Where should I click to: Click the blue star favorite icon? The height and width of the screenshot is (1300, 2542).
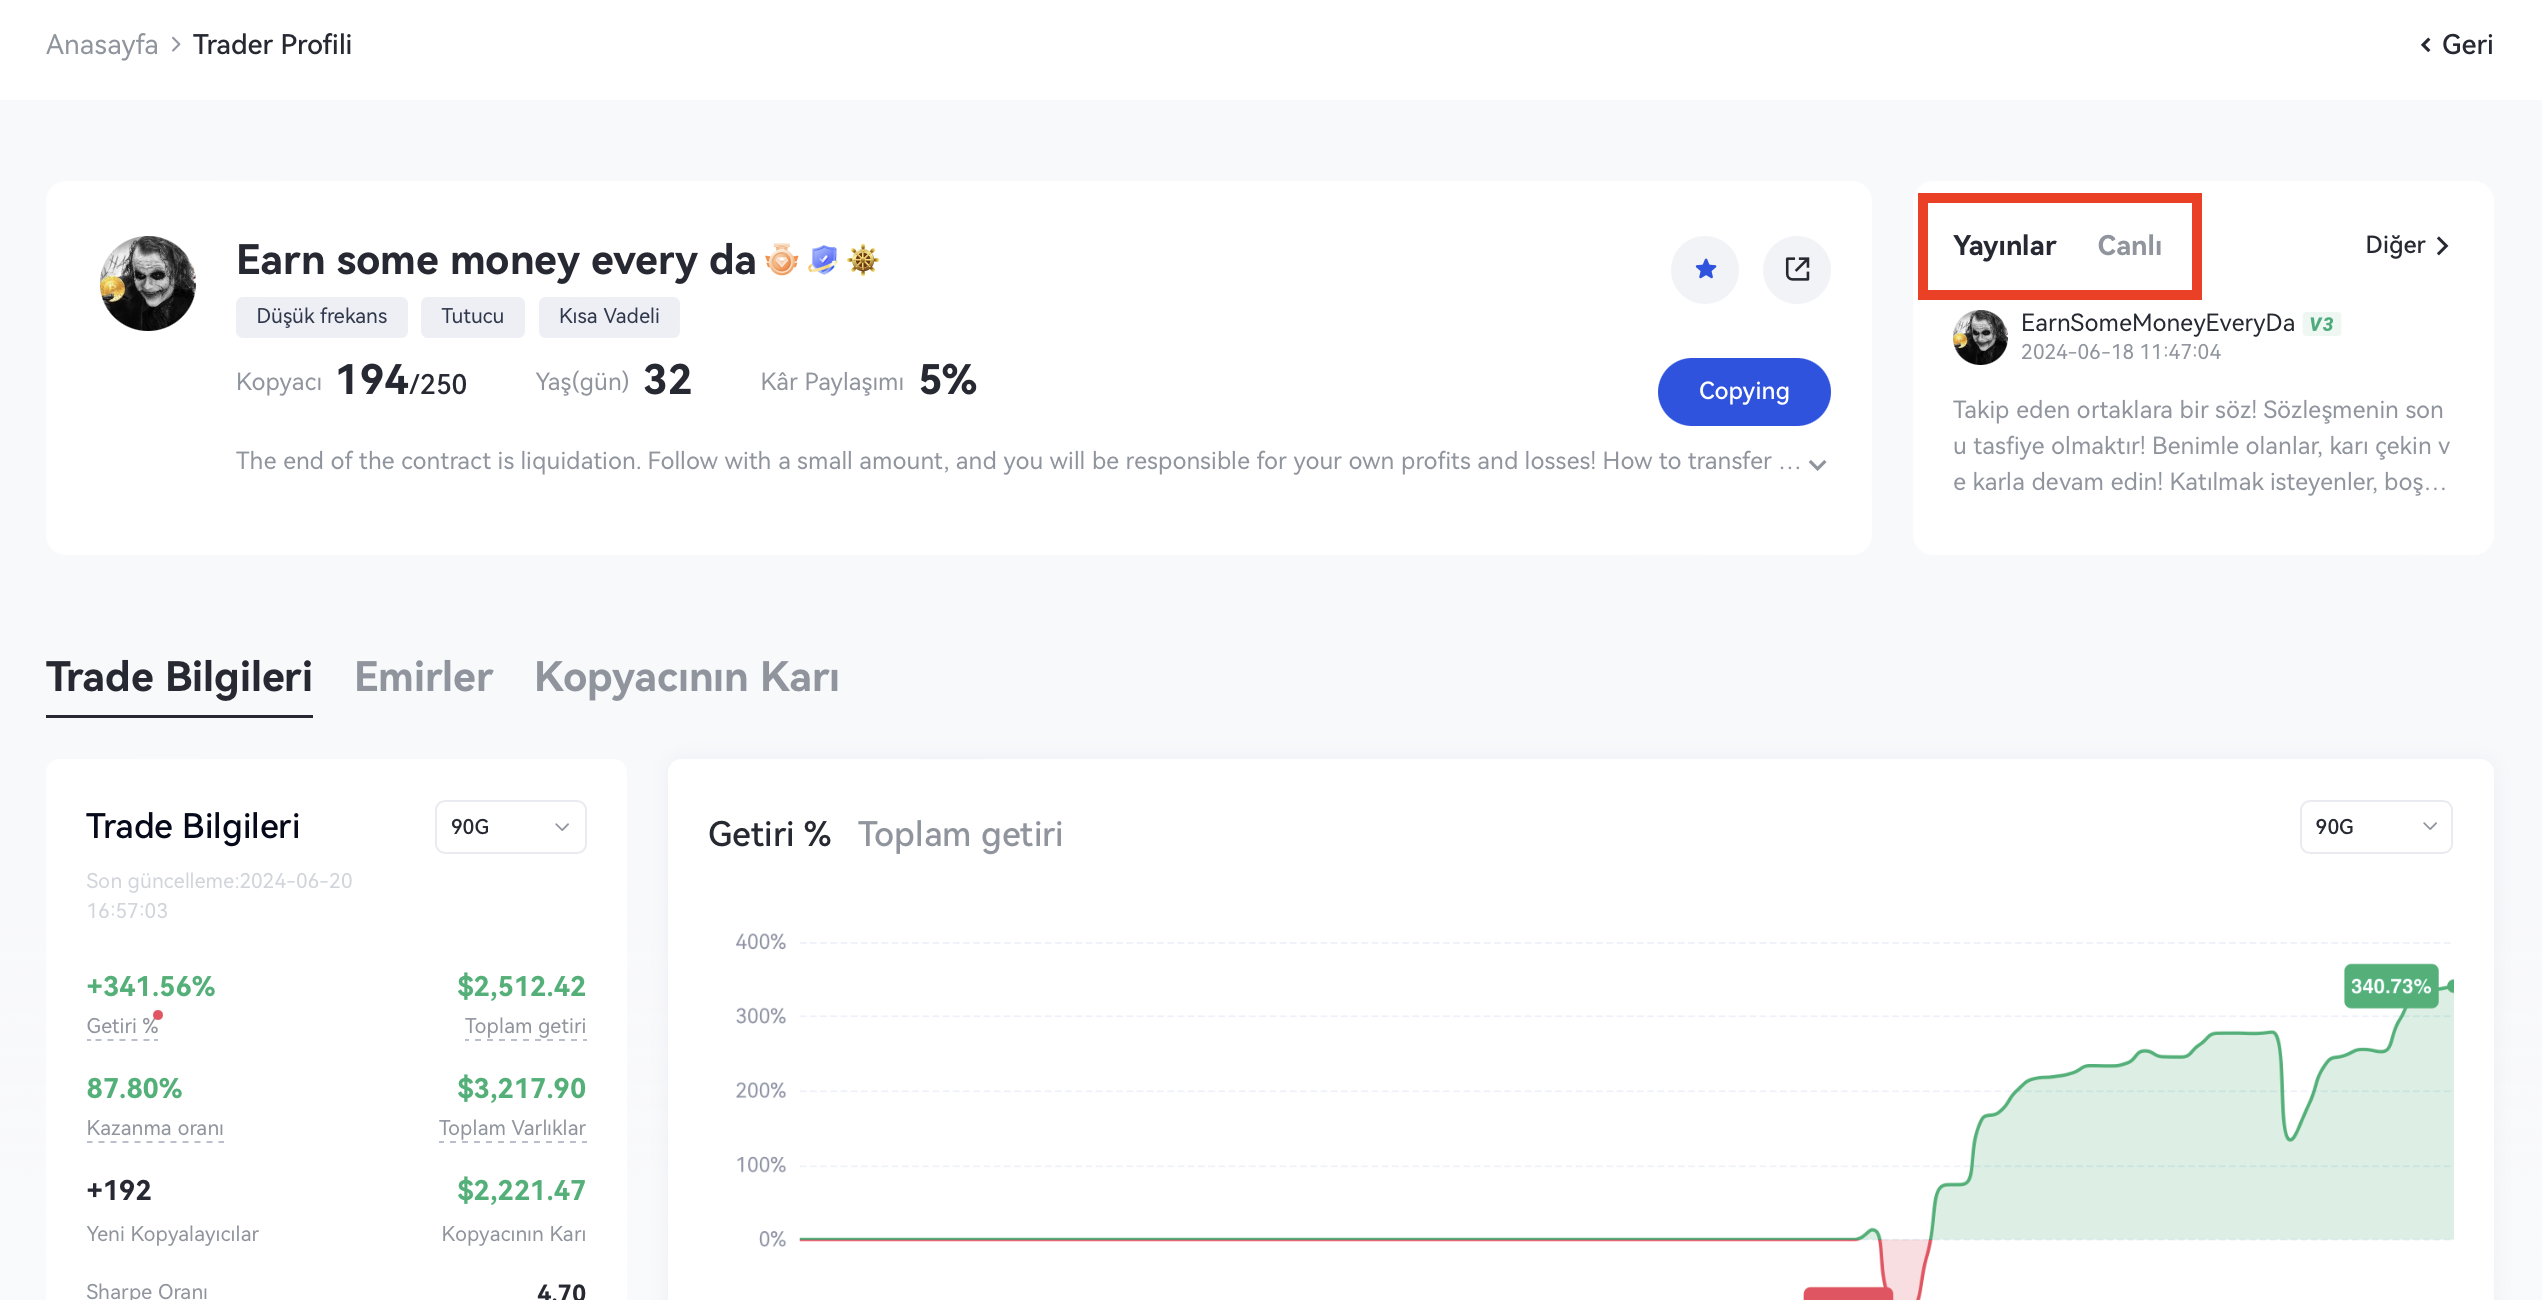[x=1705, y=269]
